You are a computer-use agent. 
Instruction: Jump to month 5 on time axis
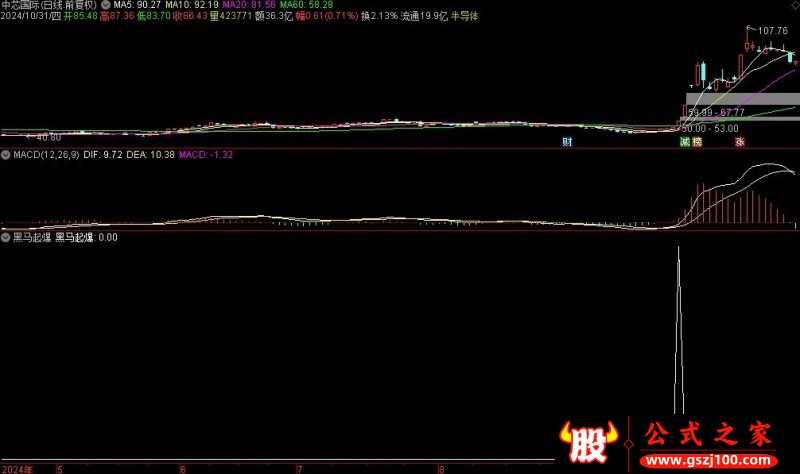60,469
